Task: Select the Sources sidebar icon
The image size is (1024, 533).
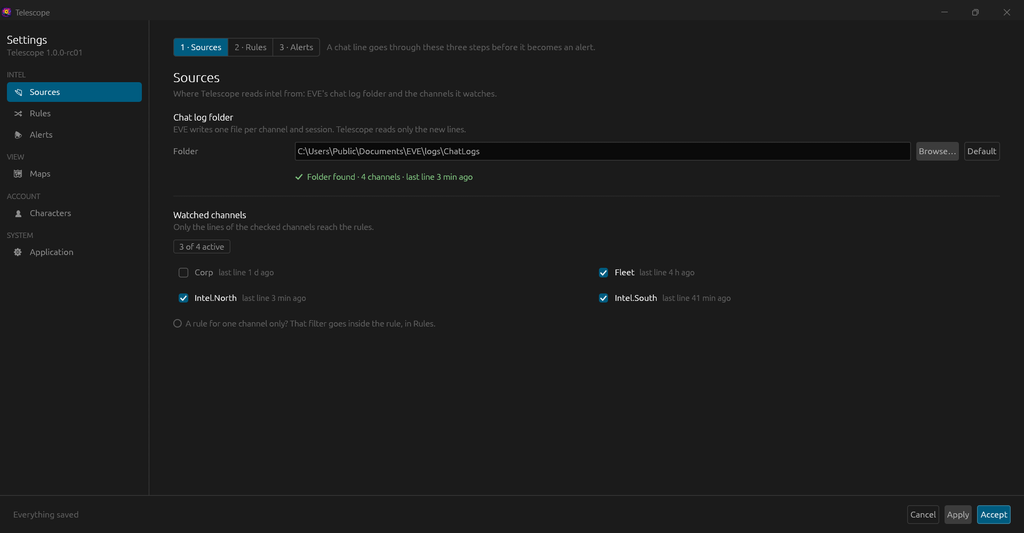Action: (18, 92)
